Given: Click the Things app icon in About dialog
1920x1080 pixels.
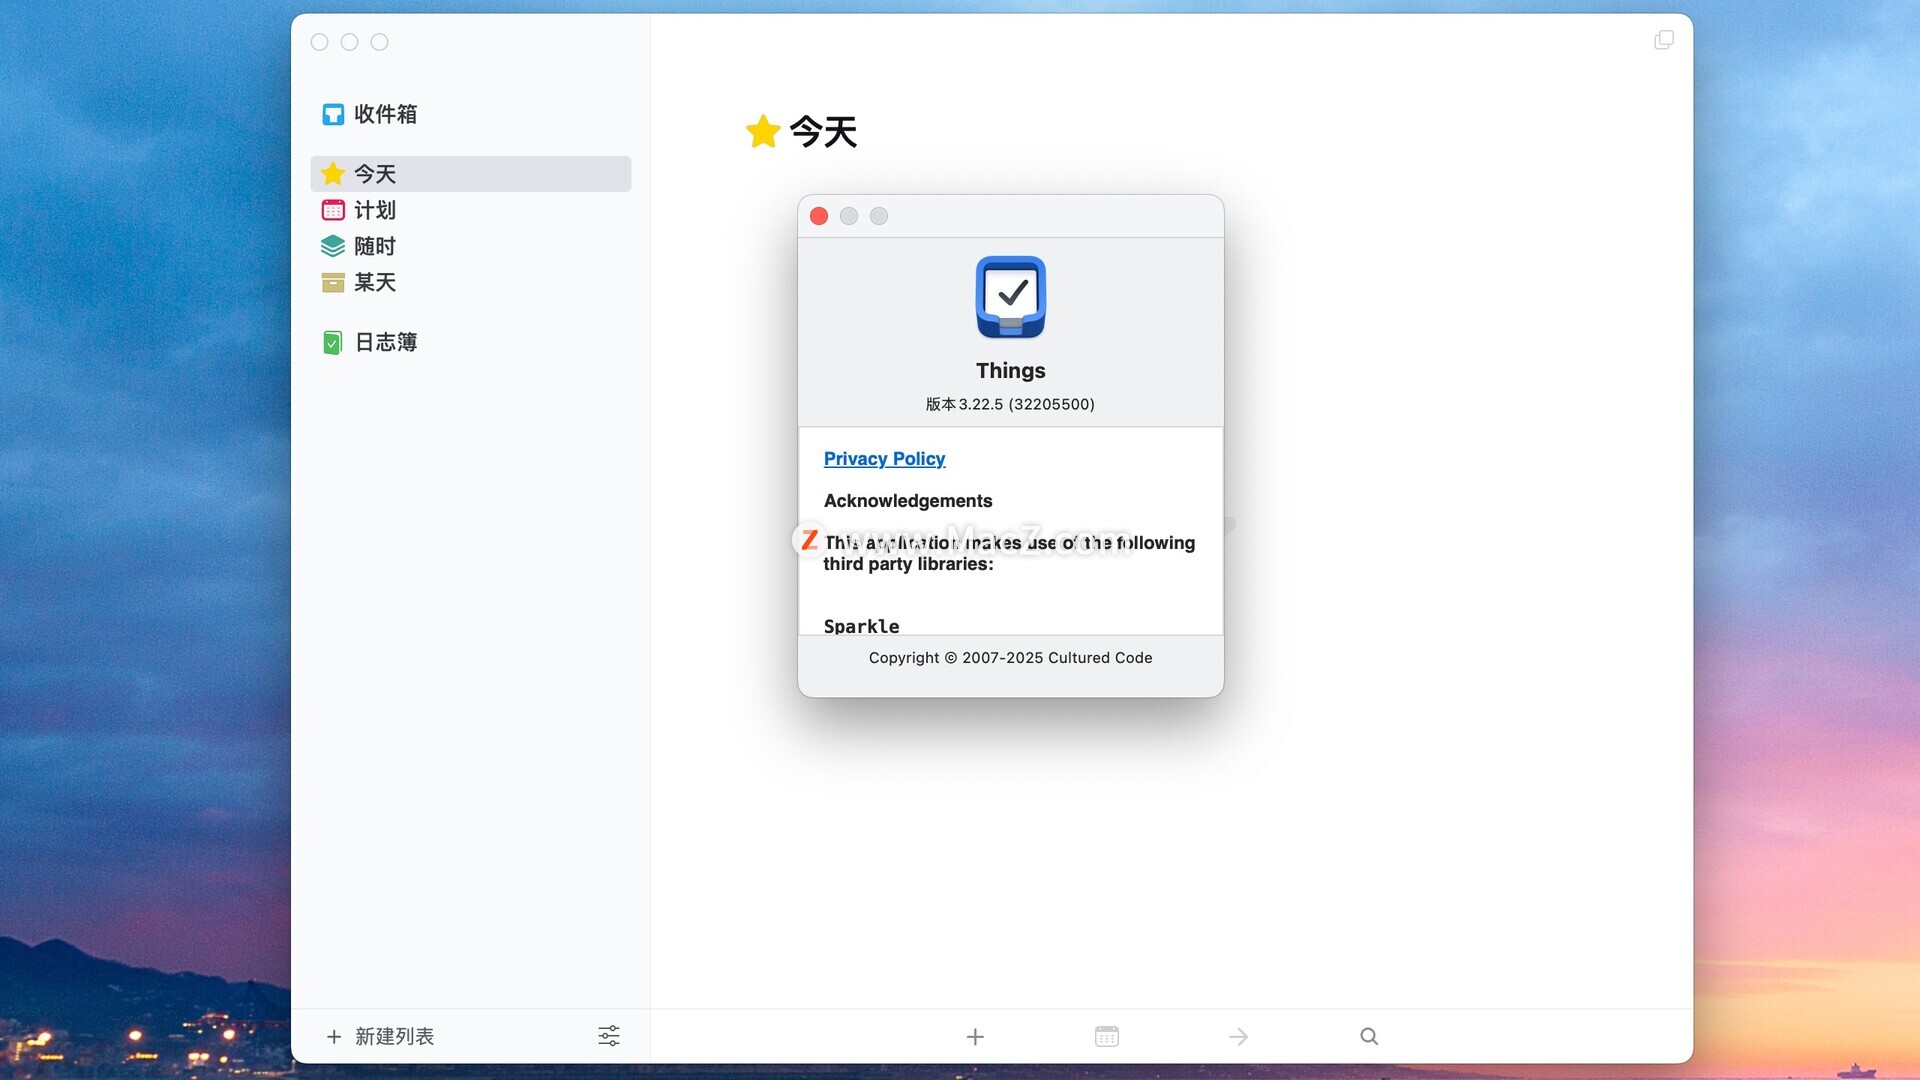Looking at the screenshot, I should point(1010,297).
